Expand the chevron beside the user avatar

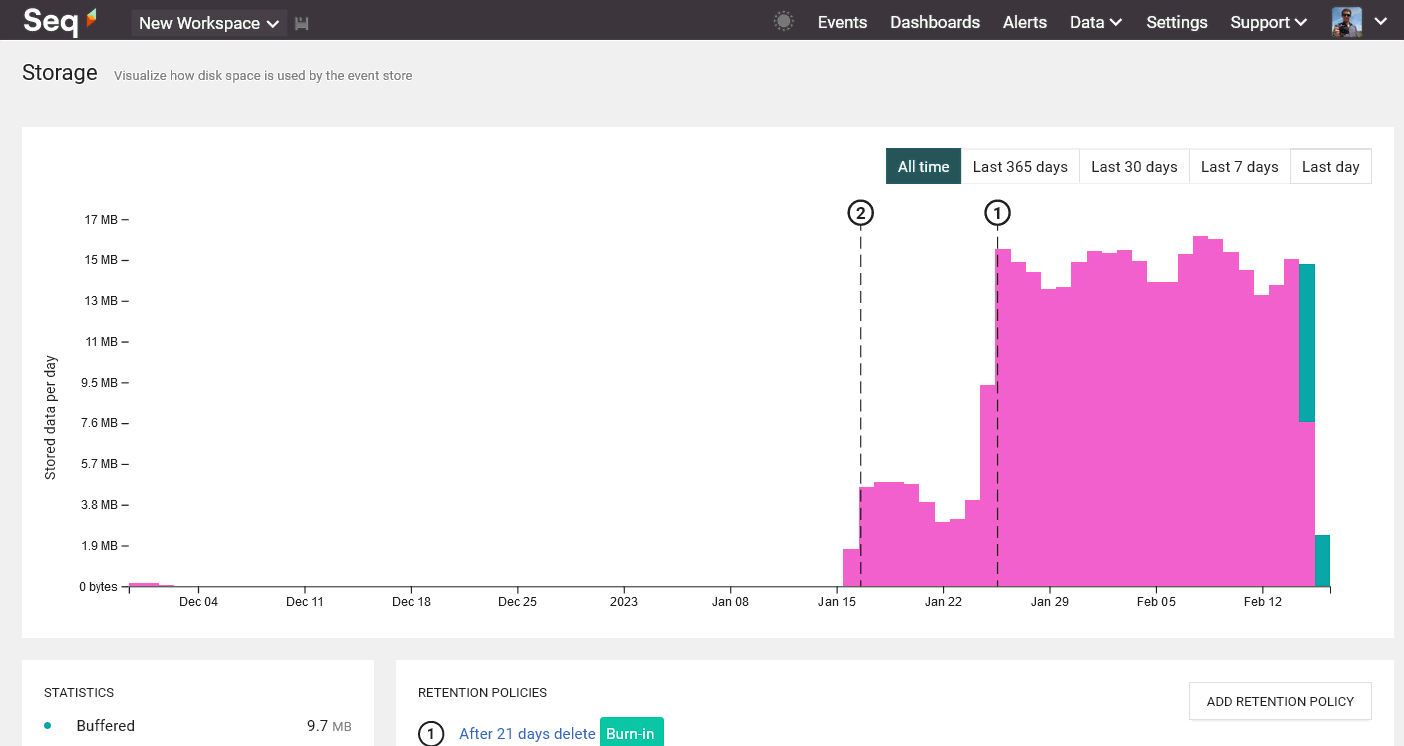(x=1381, y=22)
